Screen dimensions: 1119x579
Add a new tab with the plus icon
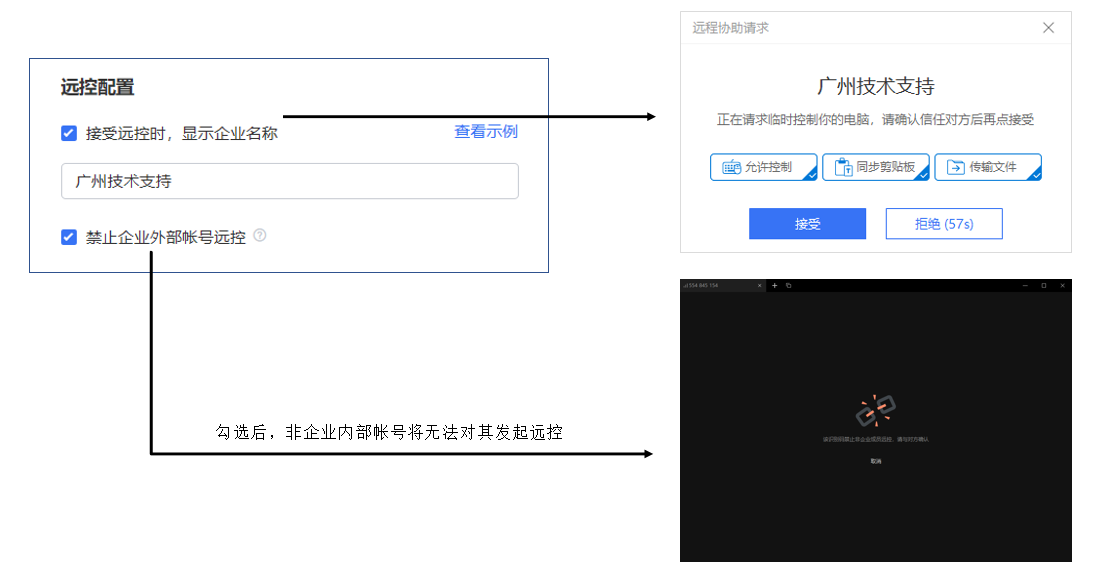(x=774, y=286)
